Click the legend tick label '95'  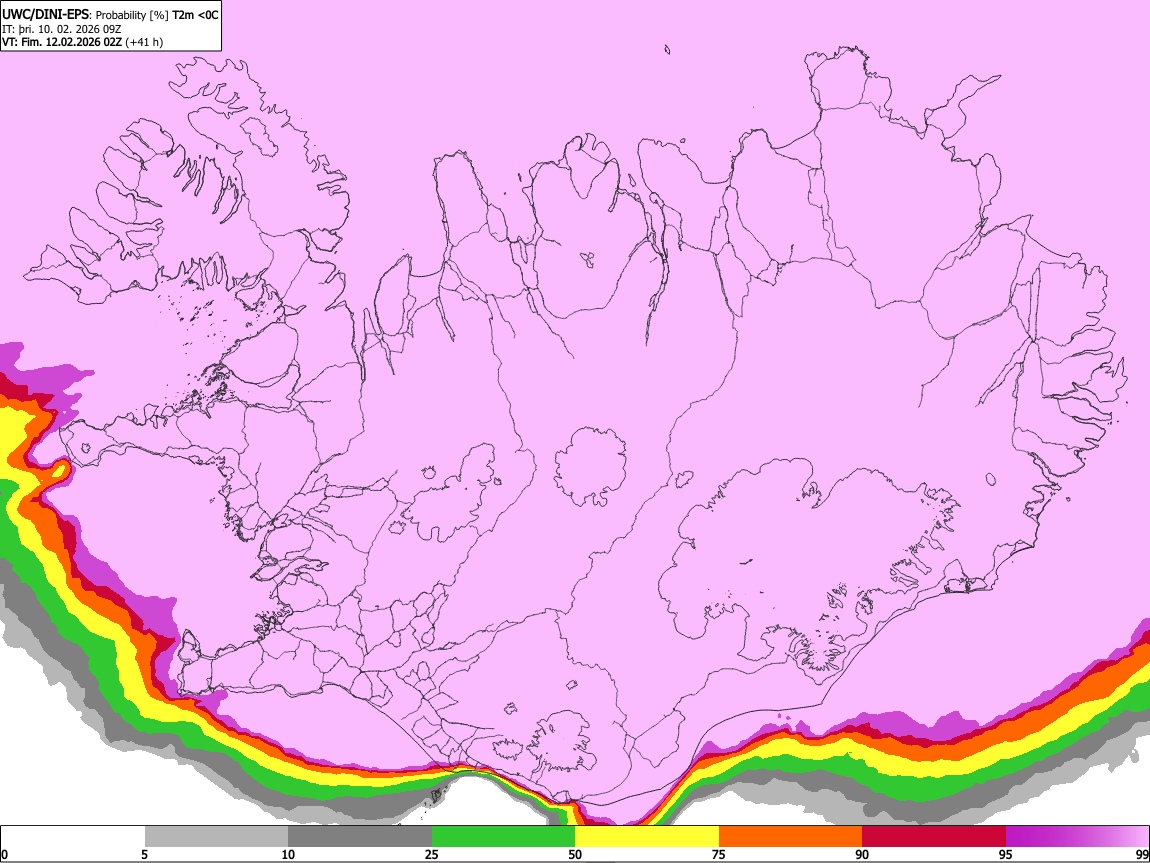(x=1006, y=855)
